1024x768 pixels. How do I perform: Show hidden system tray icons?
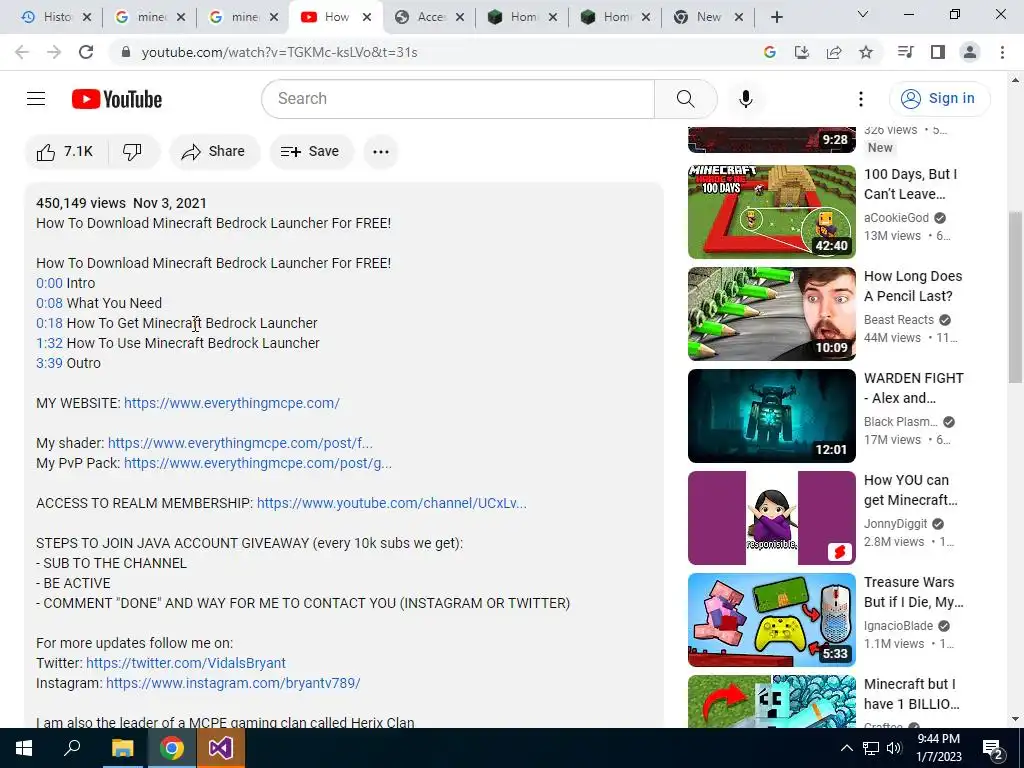tap(846, 748)
